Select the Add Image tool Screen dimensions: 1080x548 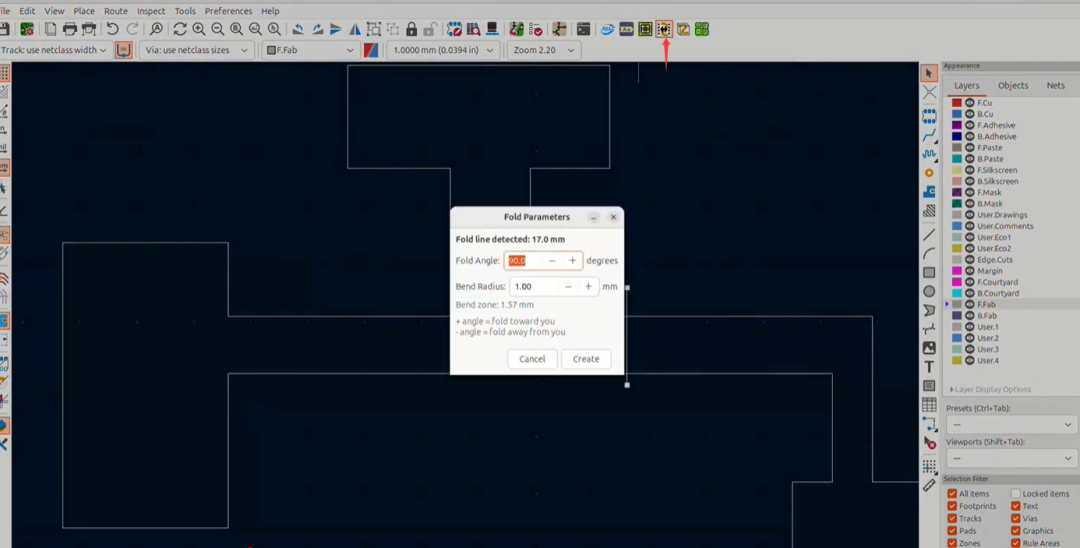pyautogui.click(x=929, y=348)
